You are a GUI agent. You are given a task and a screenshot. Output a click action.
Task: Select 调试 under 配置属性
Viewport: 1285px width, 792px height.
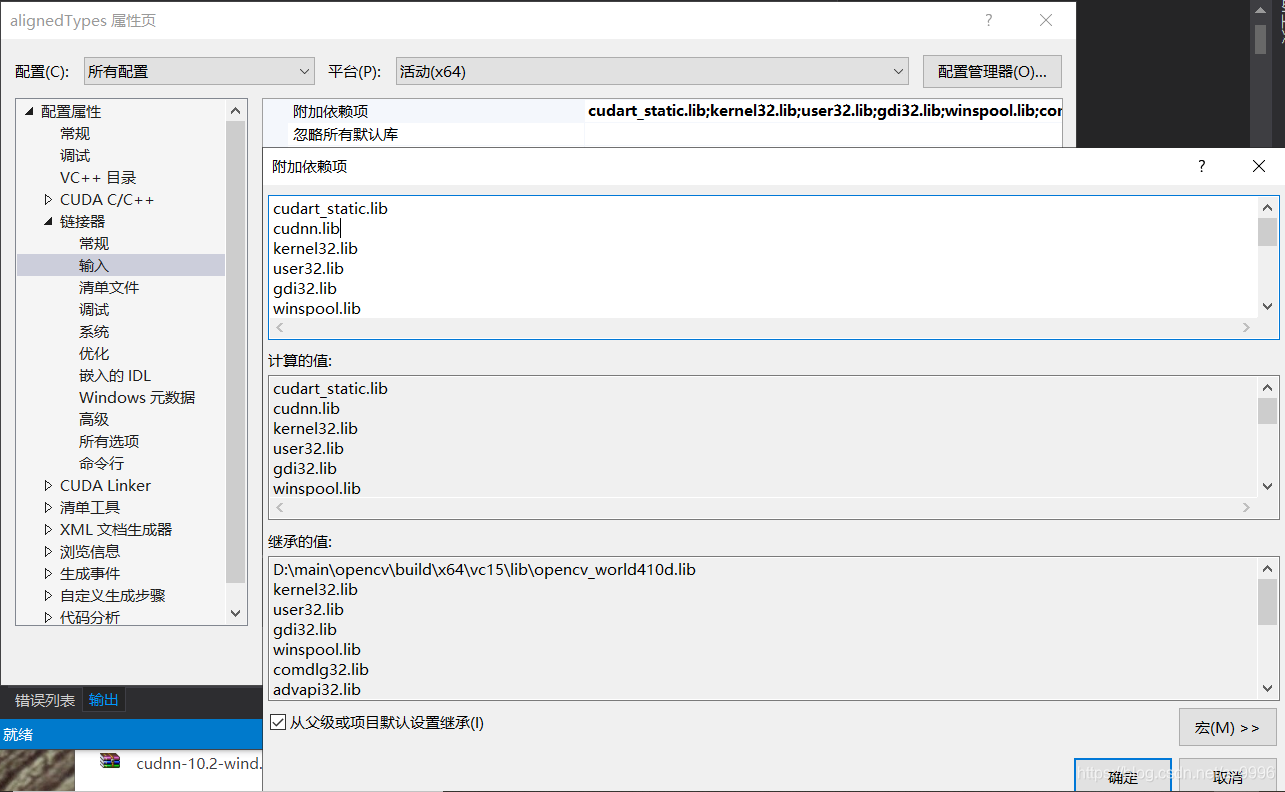75,155
